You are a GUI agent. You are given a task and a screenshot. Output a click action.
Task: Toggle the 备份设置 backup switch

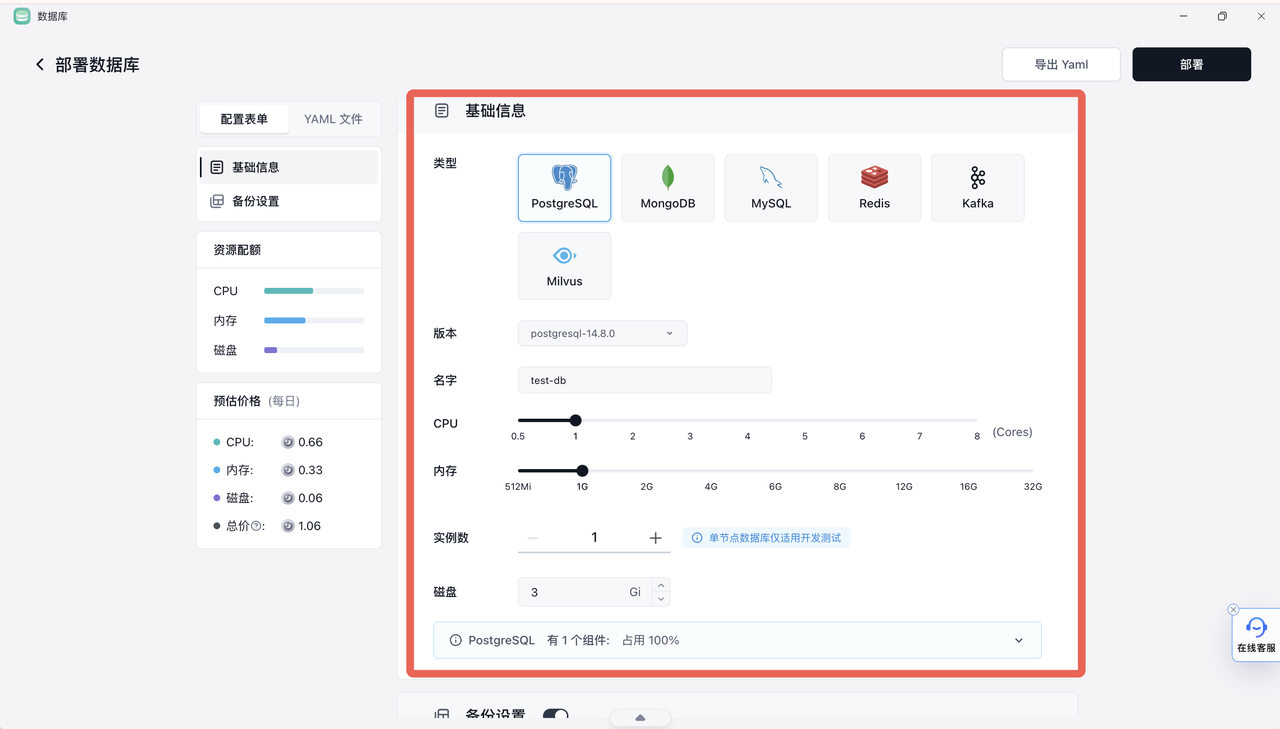pyautogui.click(x=556, y=715)
